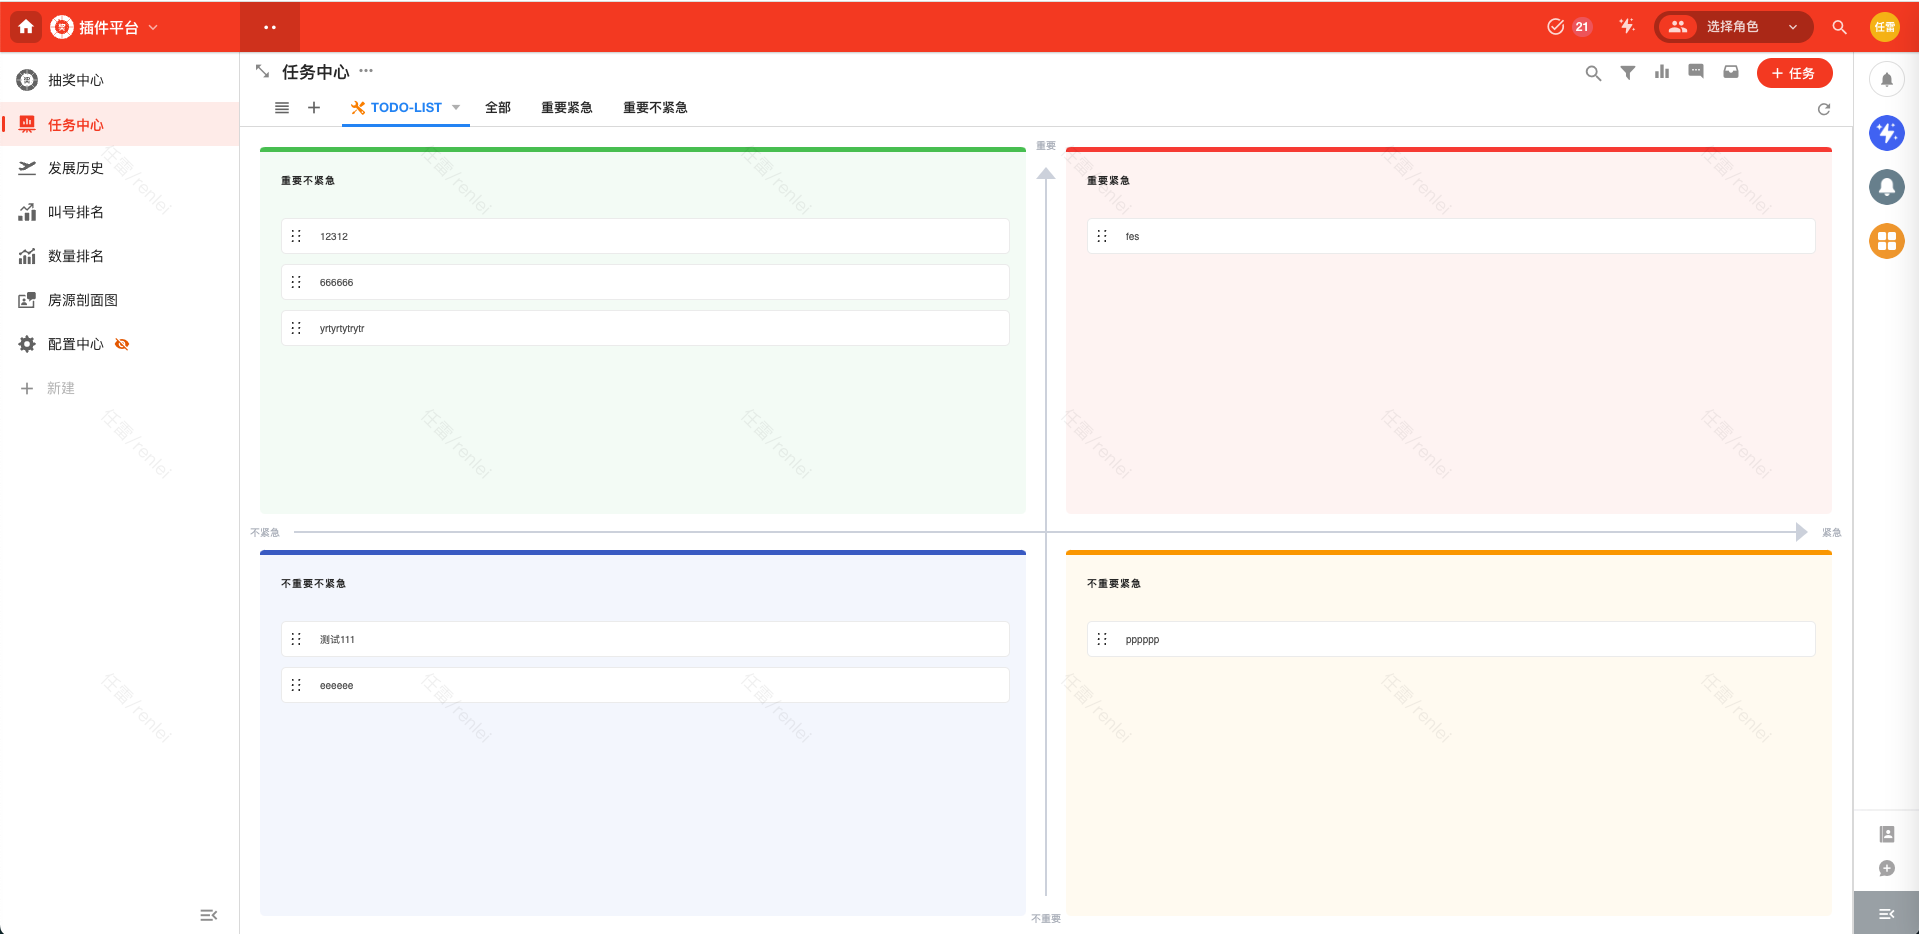Open the task card labeled 666666
The height and width of the screenshot is (934, 1919).
click(644, 283)
